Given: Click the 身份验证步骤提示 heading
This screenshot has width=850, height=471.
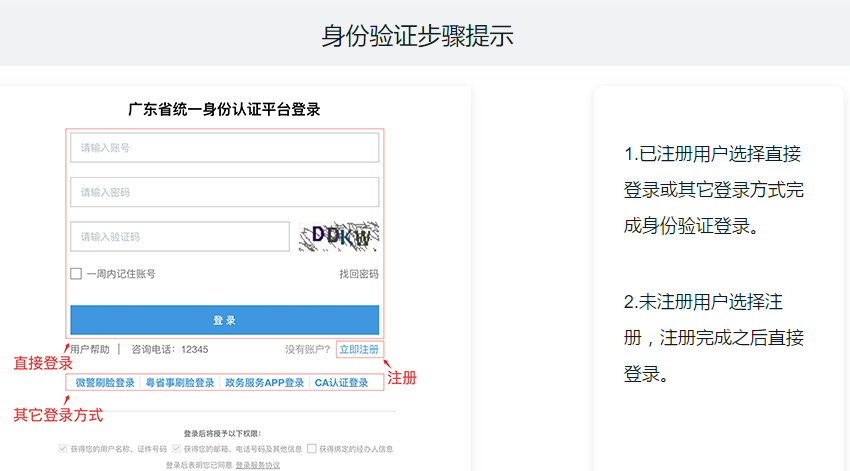Looking at the screenshot, I should point(417,36).
